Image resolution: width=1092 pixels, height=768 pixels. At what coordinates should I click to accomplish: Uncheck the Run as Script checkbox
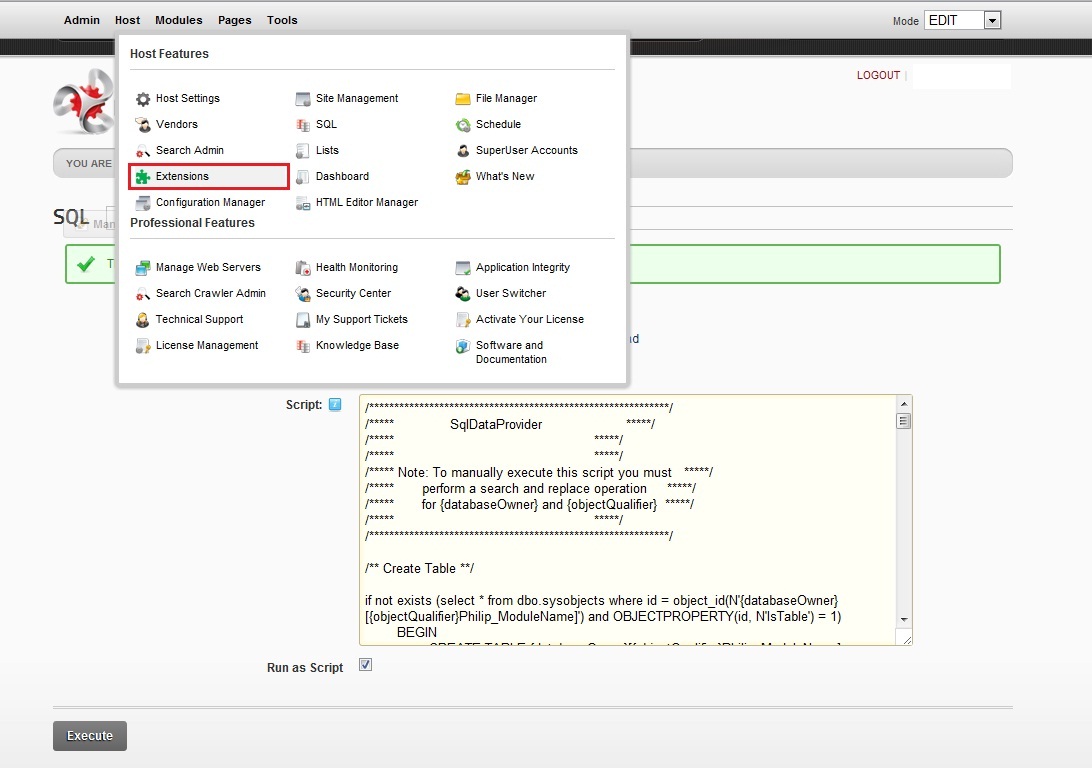[x=365, y=663]
